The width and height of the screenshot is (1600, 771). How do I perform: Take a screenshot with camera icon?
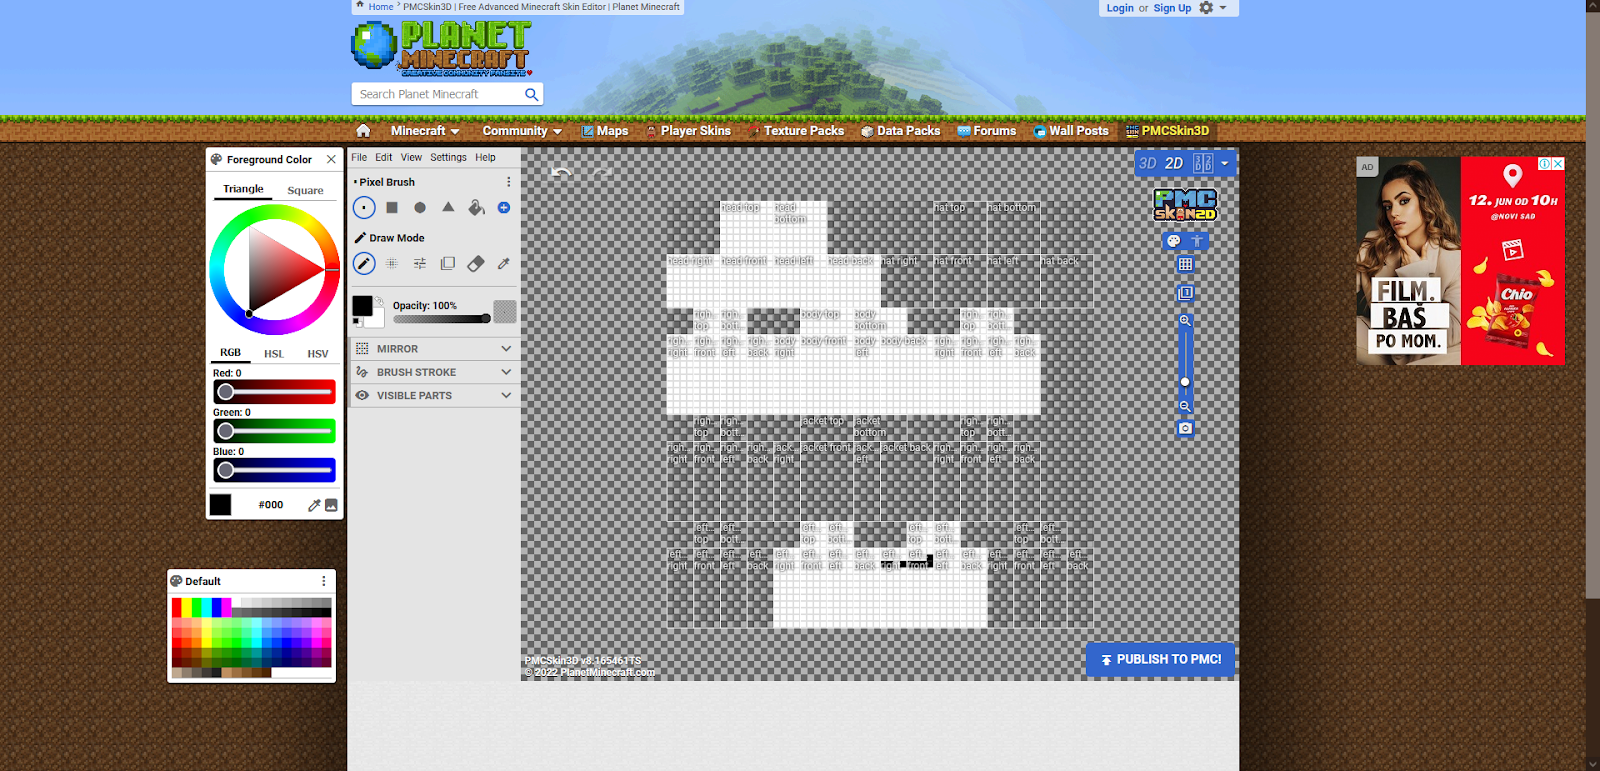pyautogui.click(x=1185, y=428)
